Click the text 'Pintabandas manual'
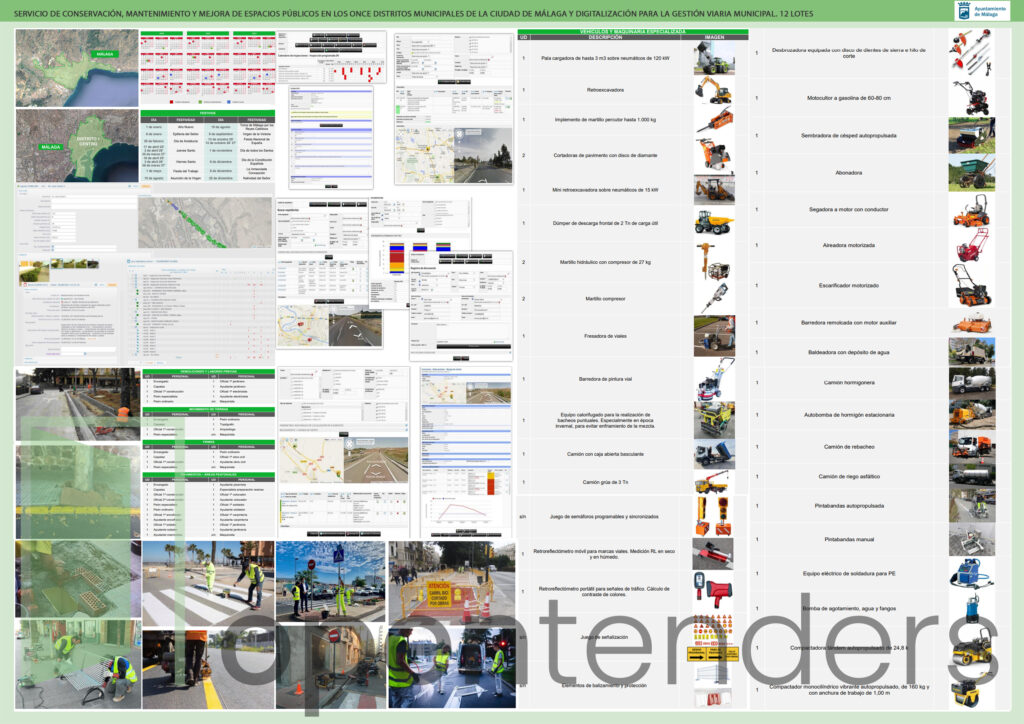 [848, 539]
